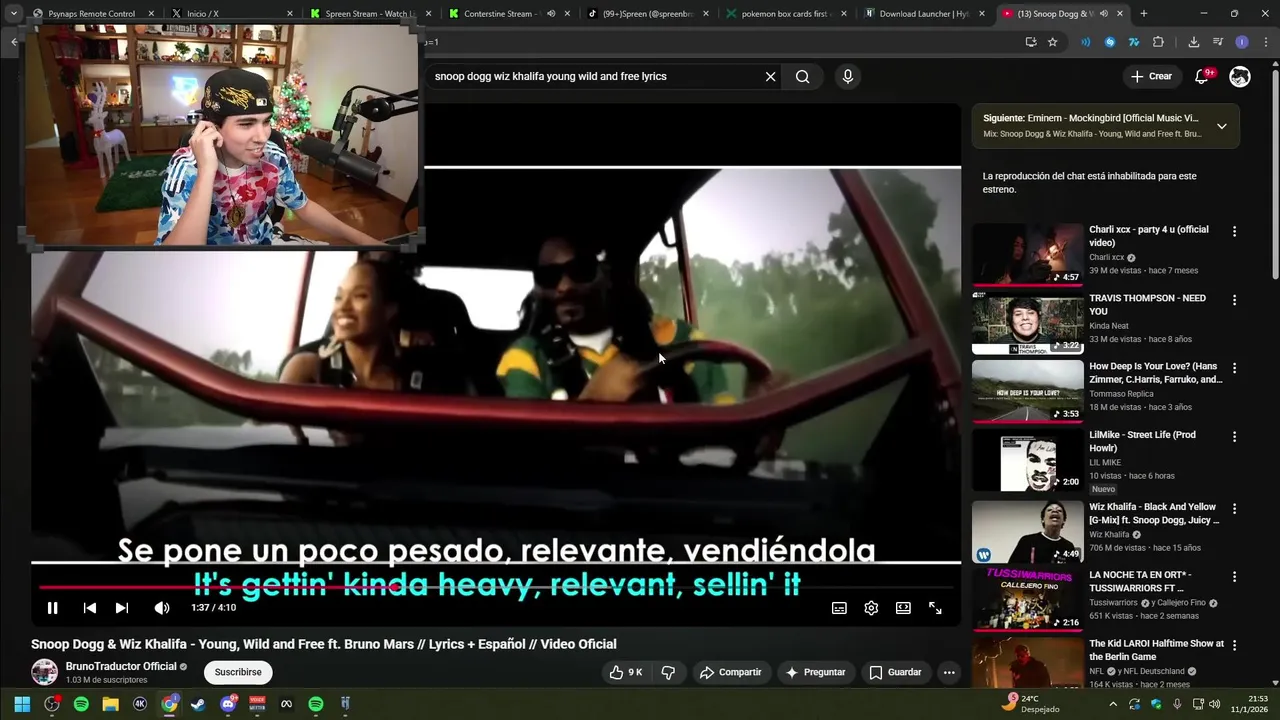1280x720 pixels.
Task: Dislike the video with thumbs down
Action: tap(668, 672)
